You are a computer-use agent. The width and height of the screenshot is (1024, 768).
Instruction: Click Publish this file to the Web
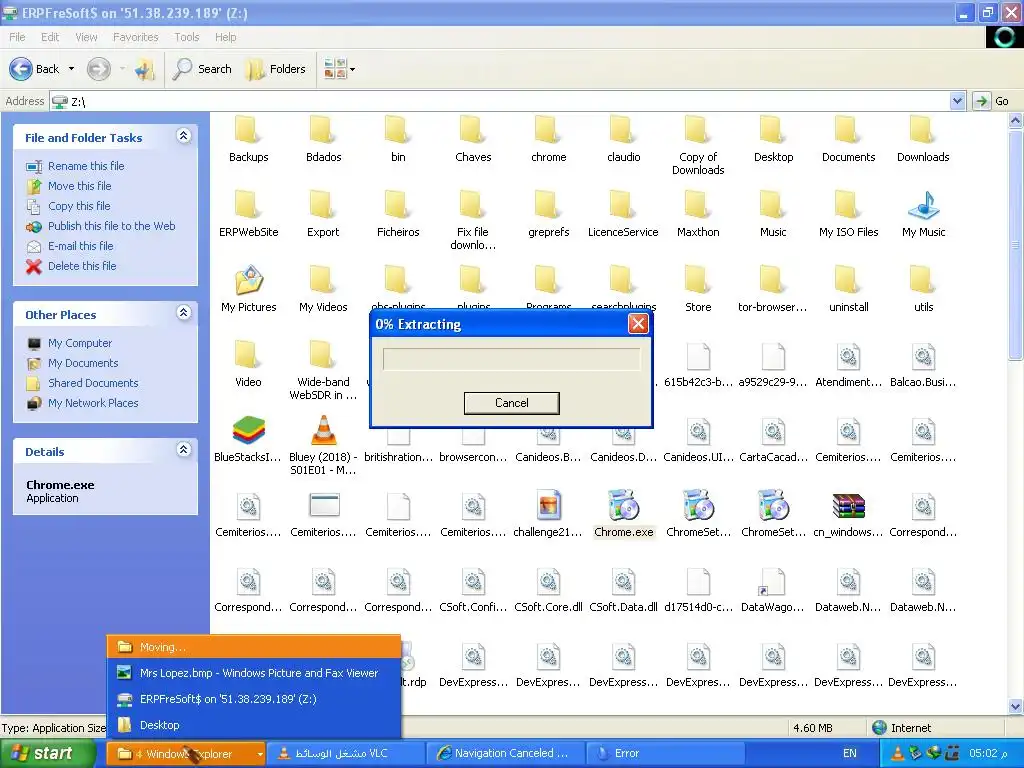pyautogui.click(x=112, y=226)
